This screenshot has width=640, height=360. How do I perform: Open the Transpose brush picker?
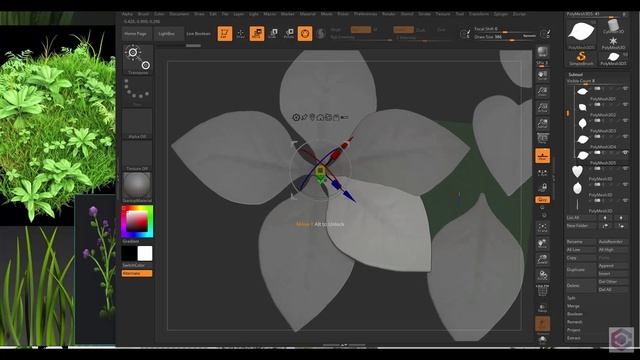click(138, 60)
